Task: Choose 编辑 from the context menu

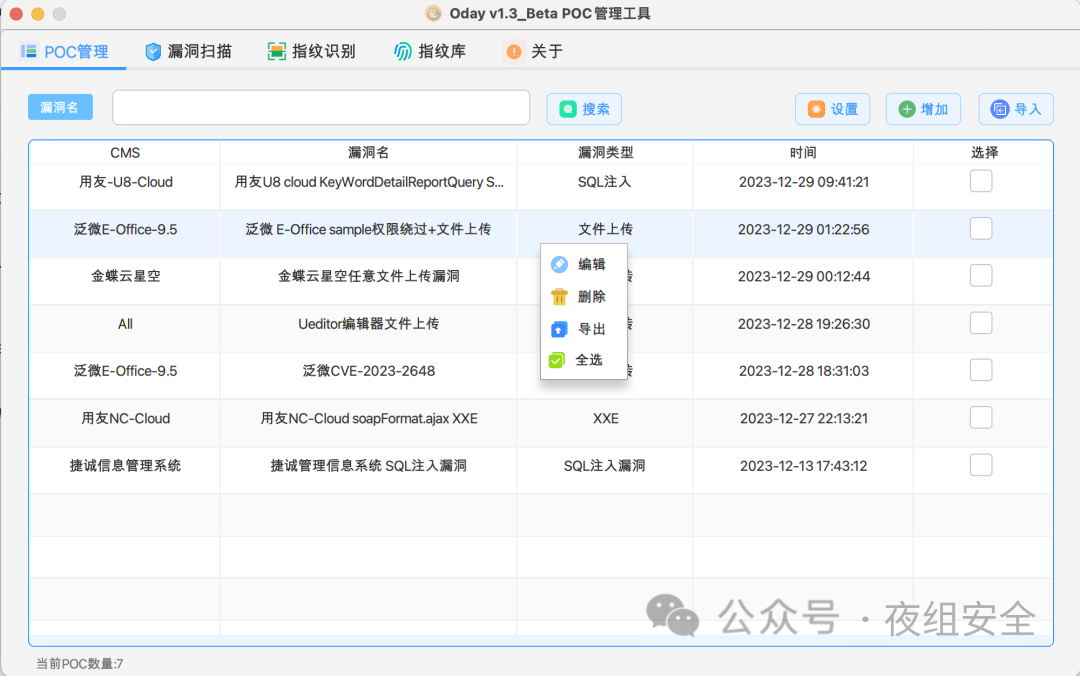Action: (x=583, y=264)
